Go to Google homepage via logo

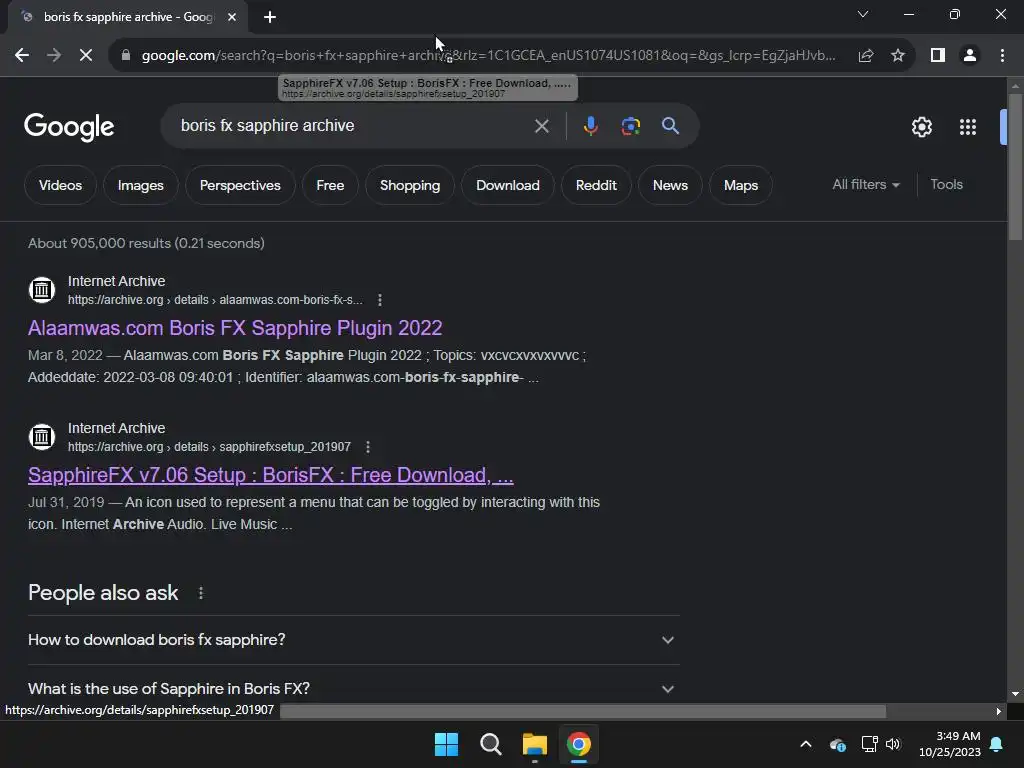pyautogui.click(x=69, y=127)
